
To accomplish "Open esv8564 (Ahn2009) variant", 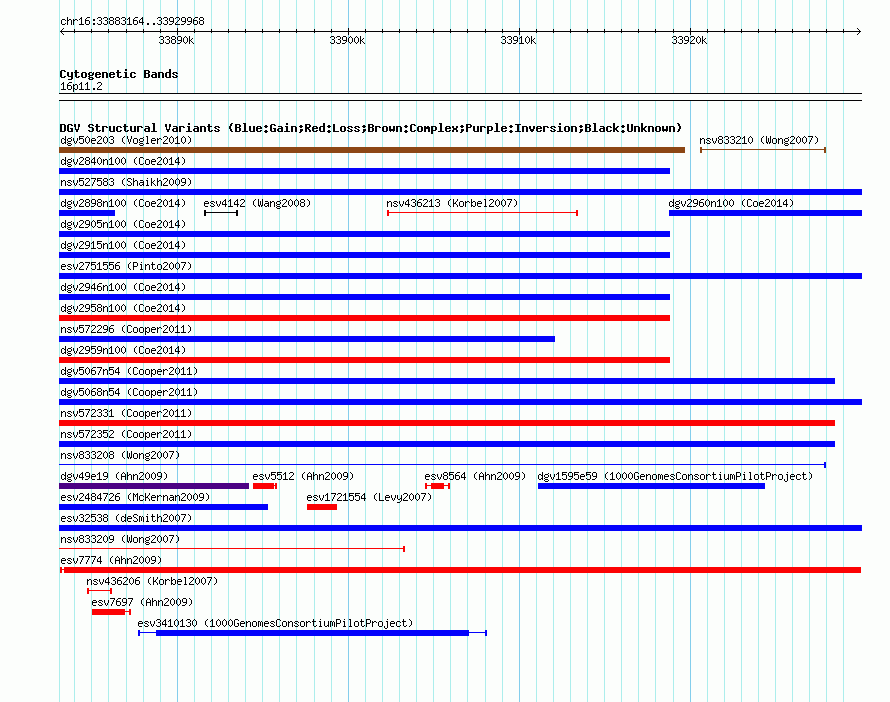I will pyautogui.click(x=438, y=486).
